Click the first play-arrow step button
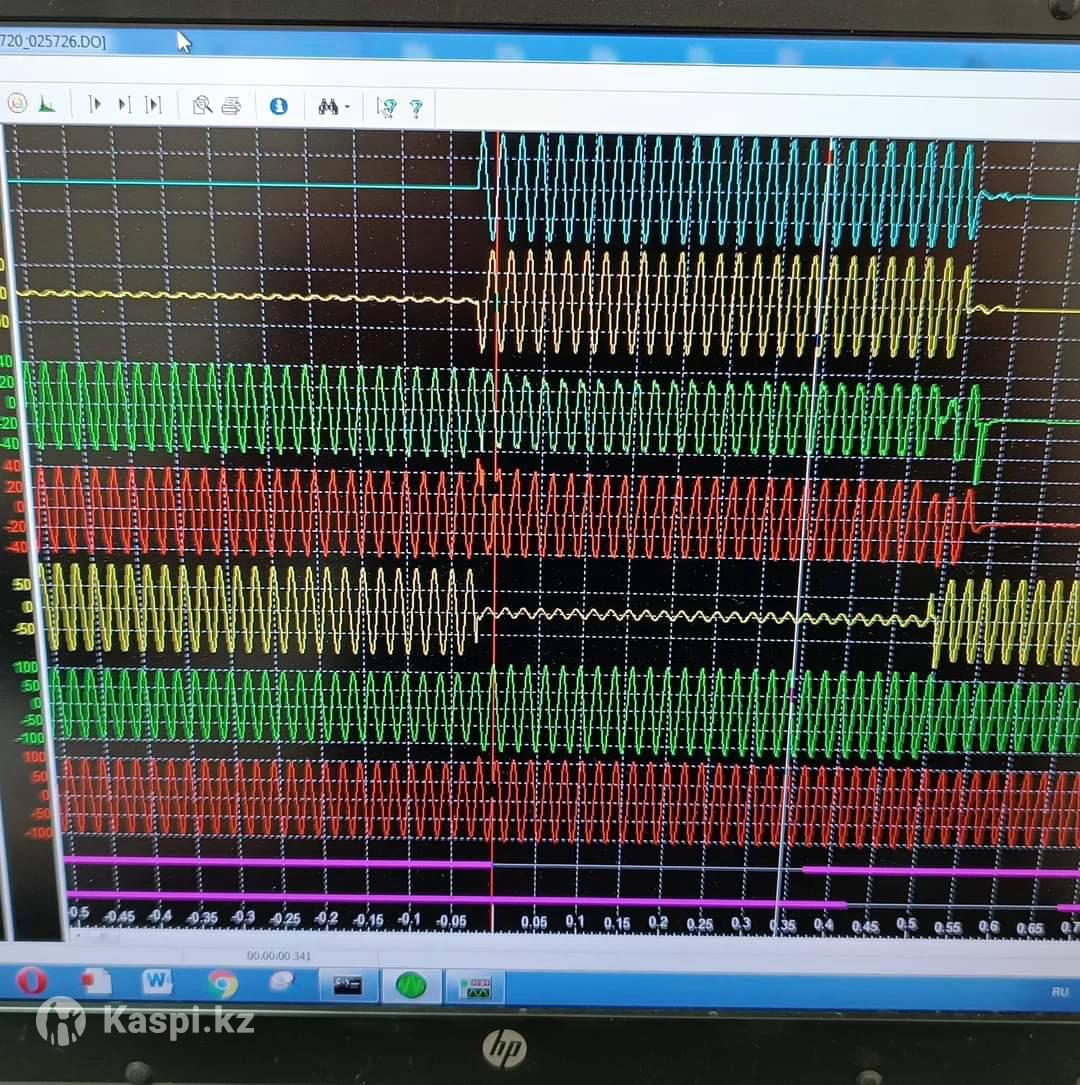 [x=95, y=104]
